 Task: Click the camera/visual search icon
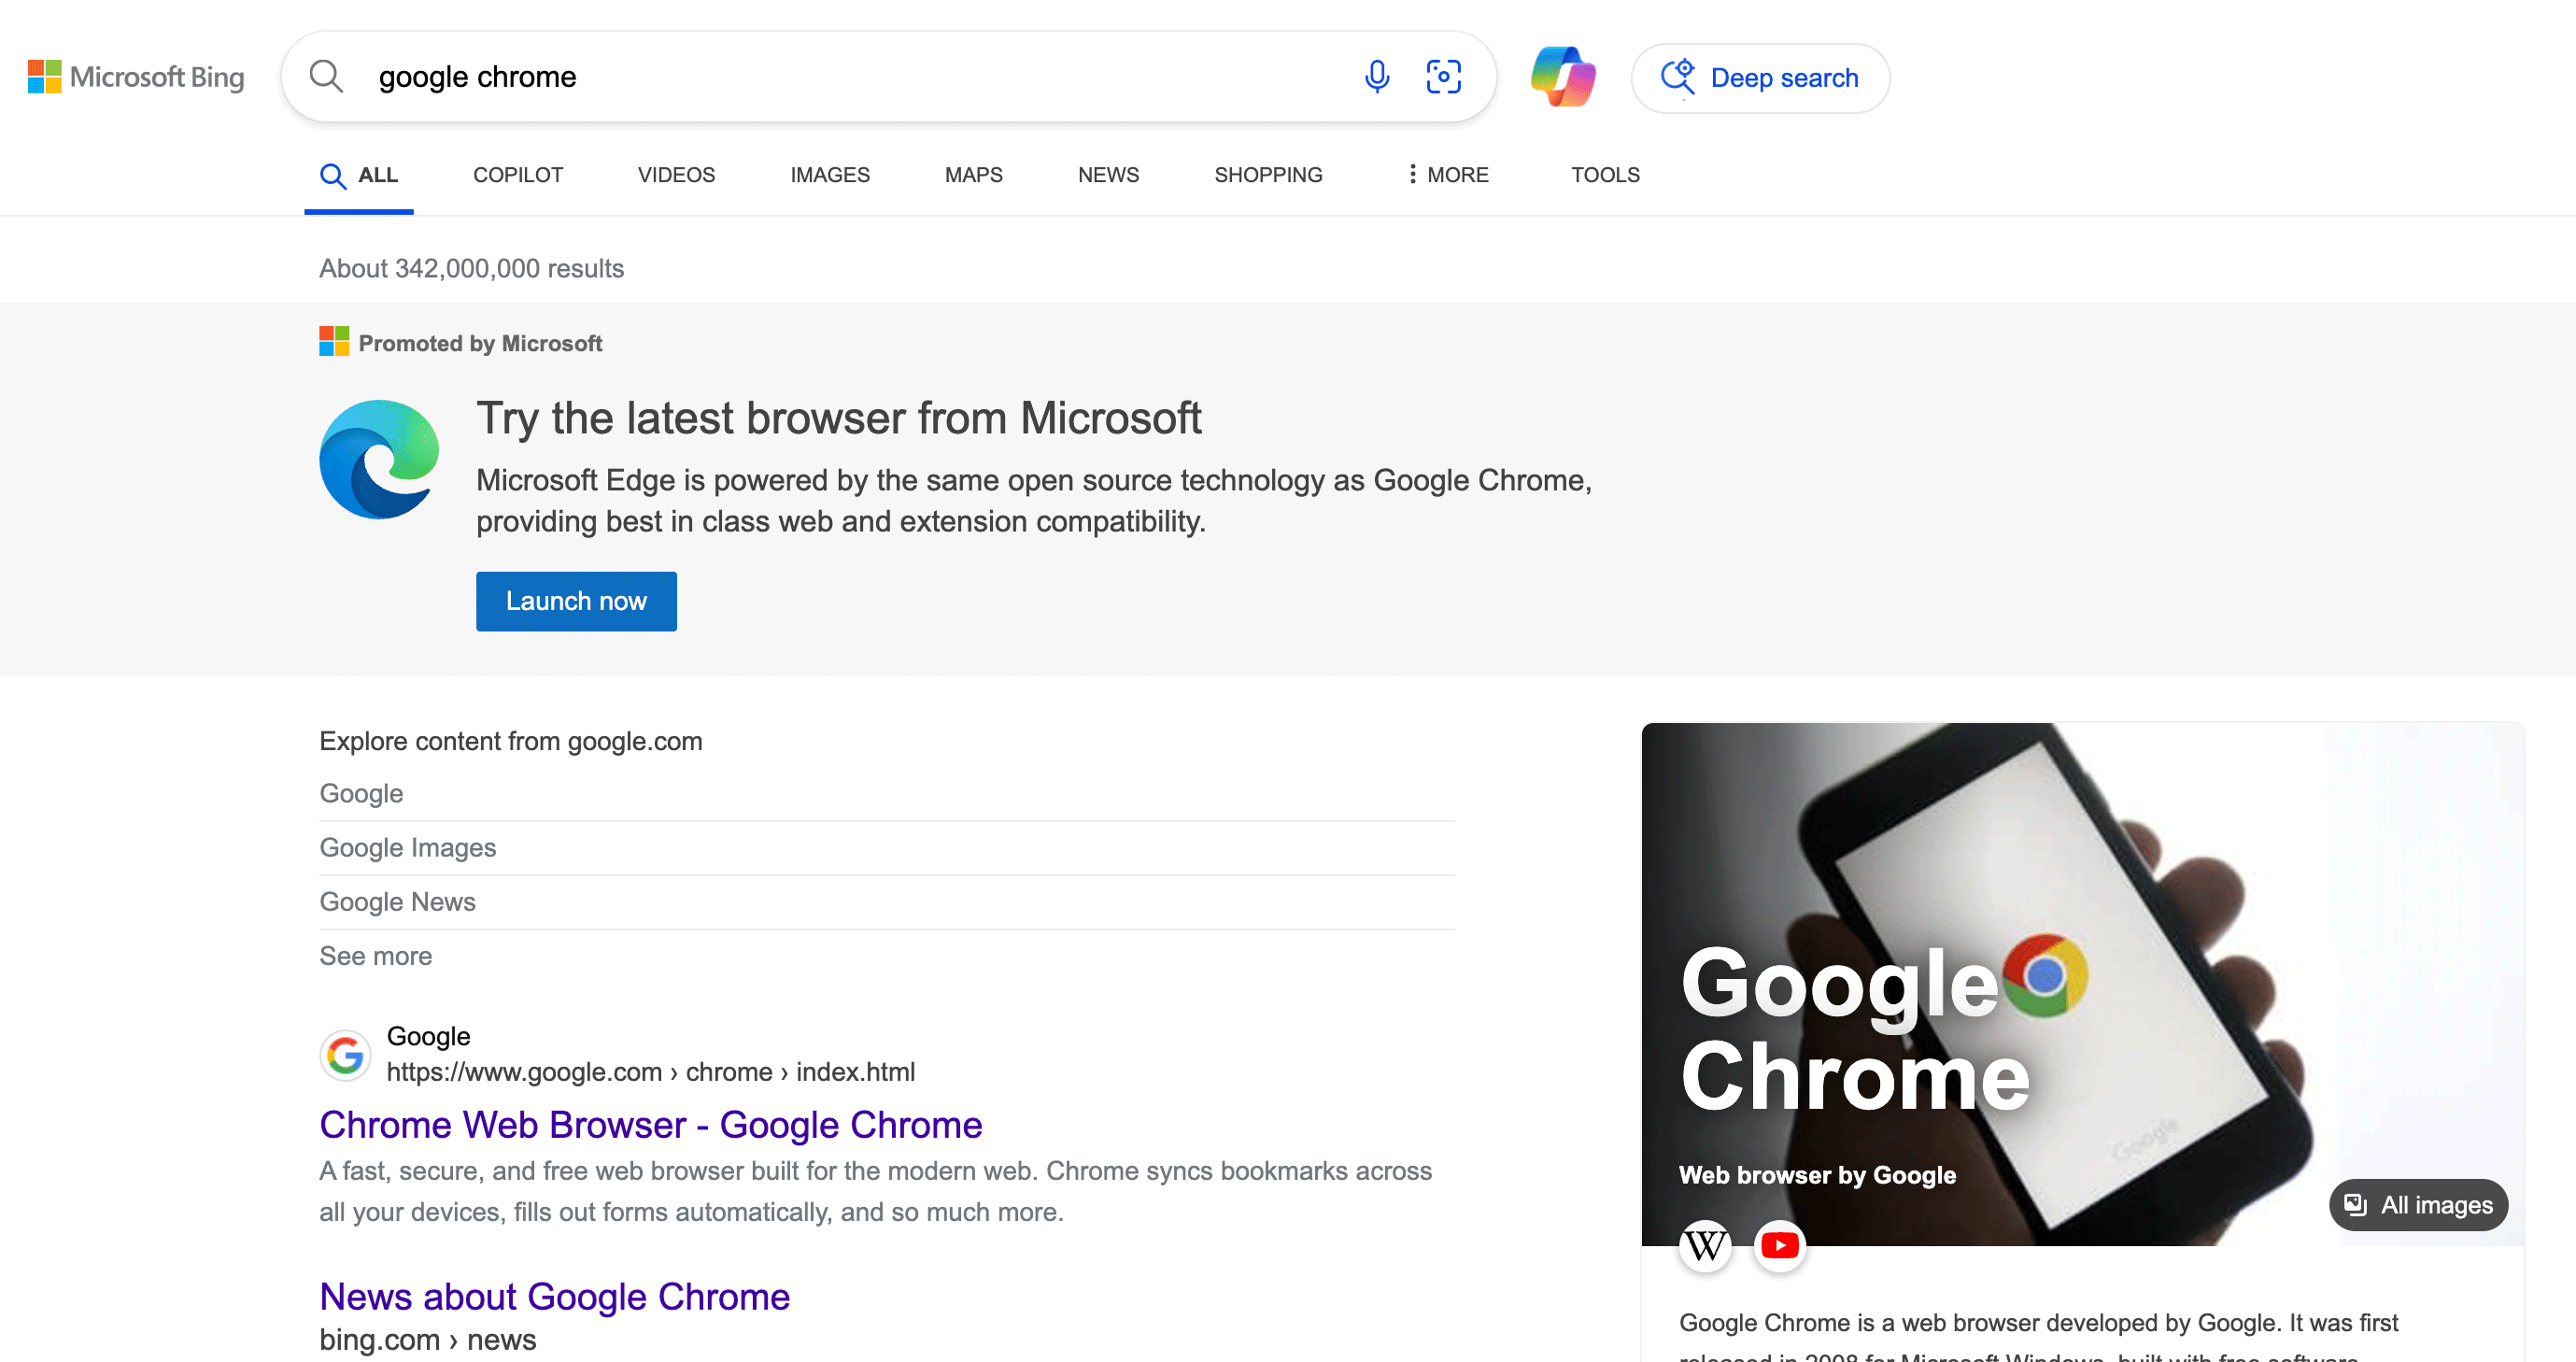coord(1443,75)
